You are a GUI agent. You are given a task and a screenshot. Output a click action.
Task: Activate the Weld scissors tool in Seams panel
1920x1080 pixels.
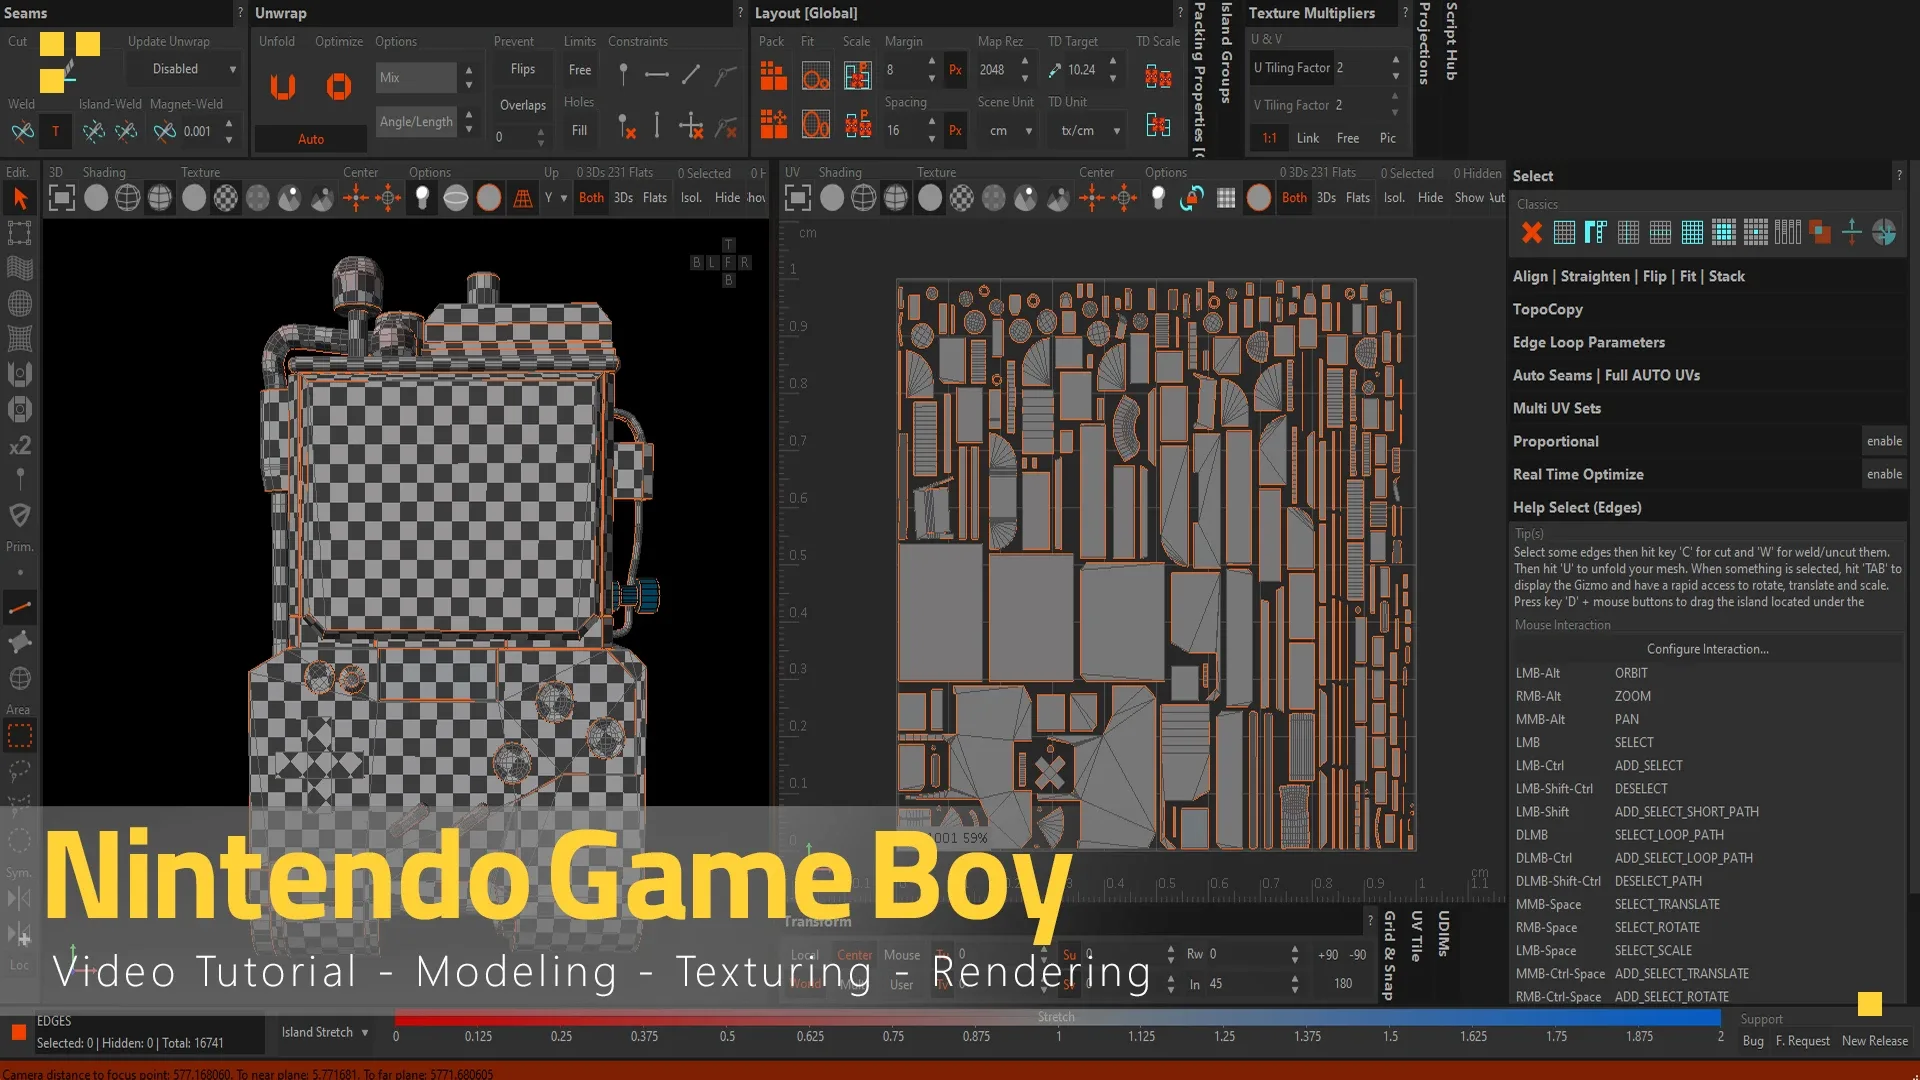point(22,131)
